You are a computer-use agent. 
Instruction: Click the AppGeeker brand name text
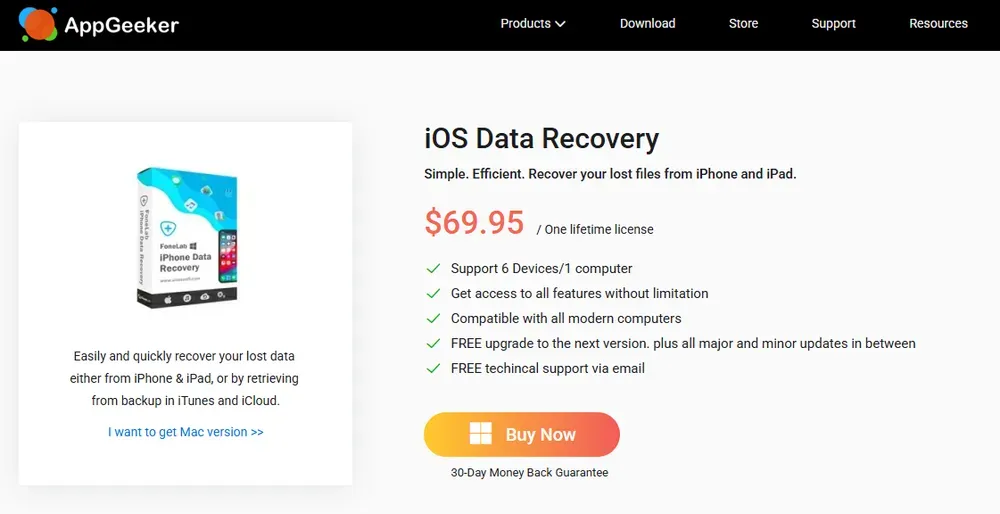121,25
